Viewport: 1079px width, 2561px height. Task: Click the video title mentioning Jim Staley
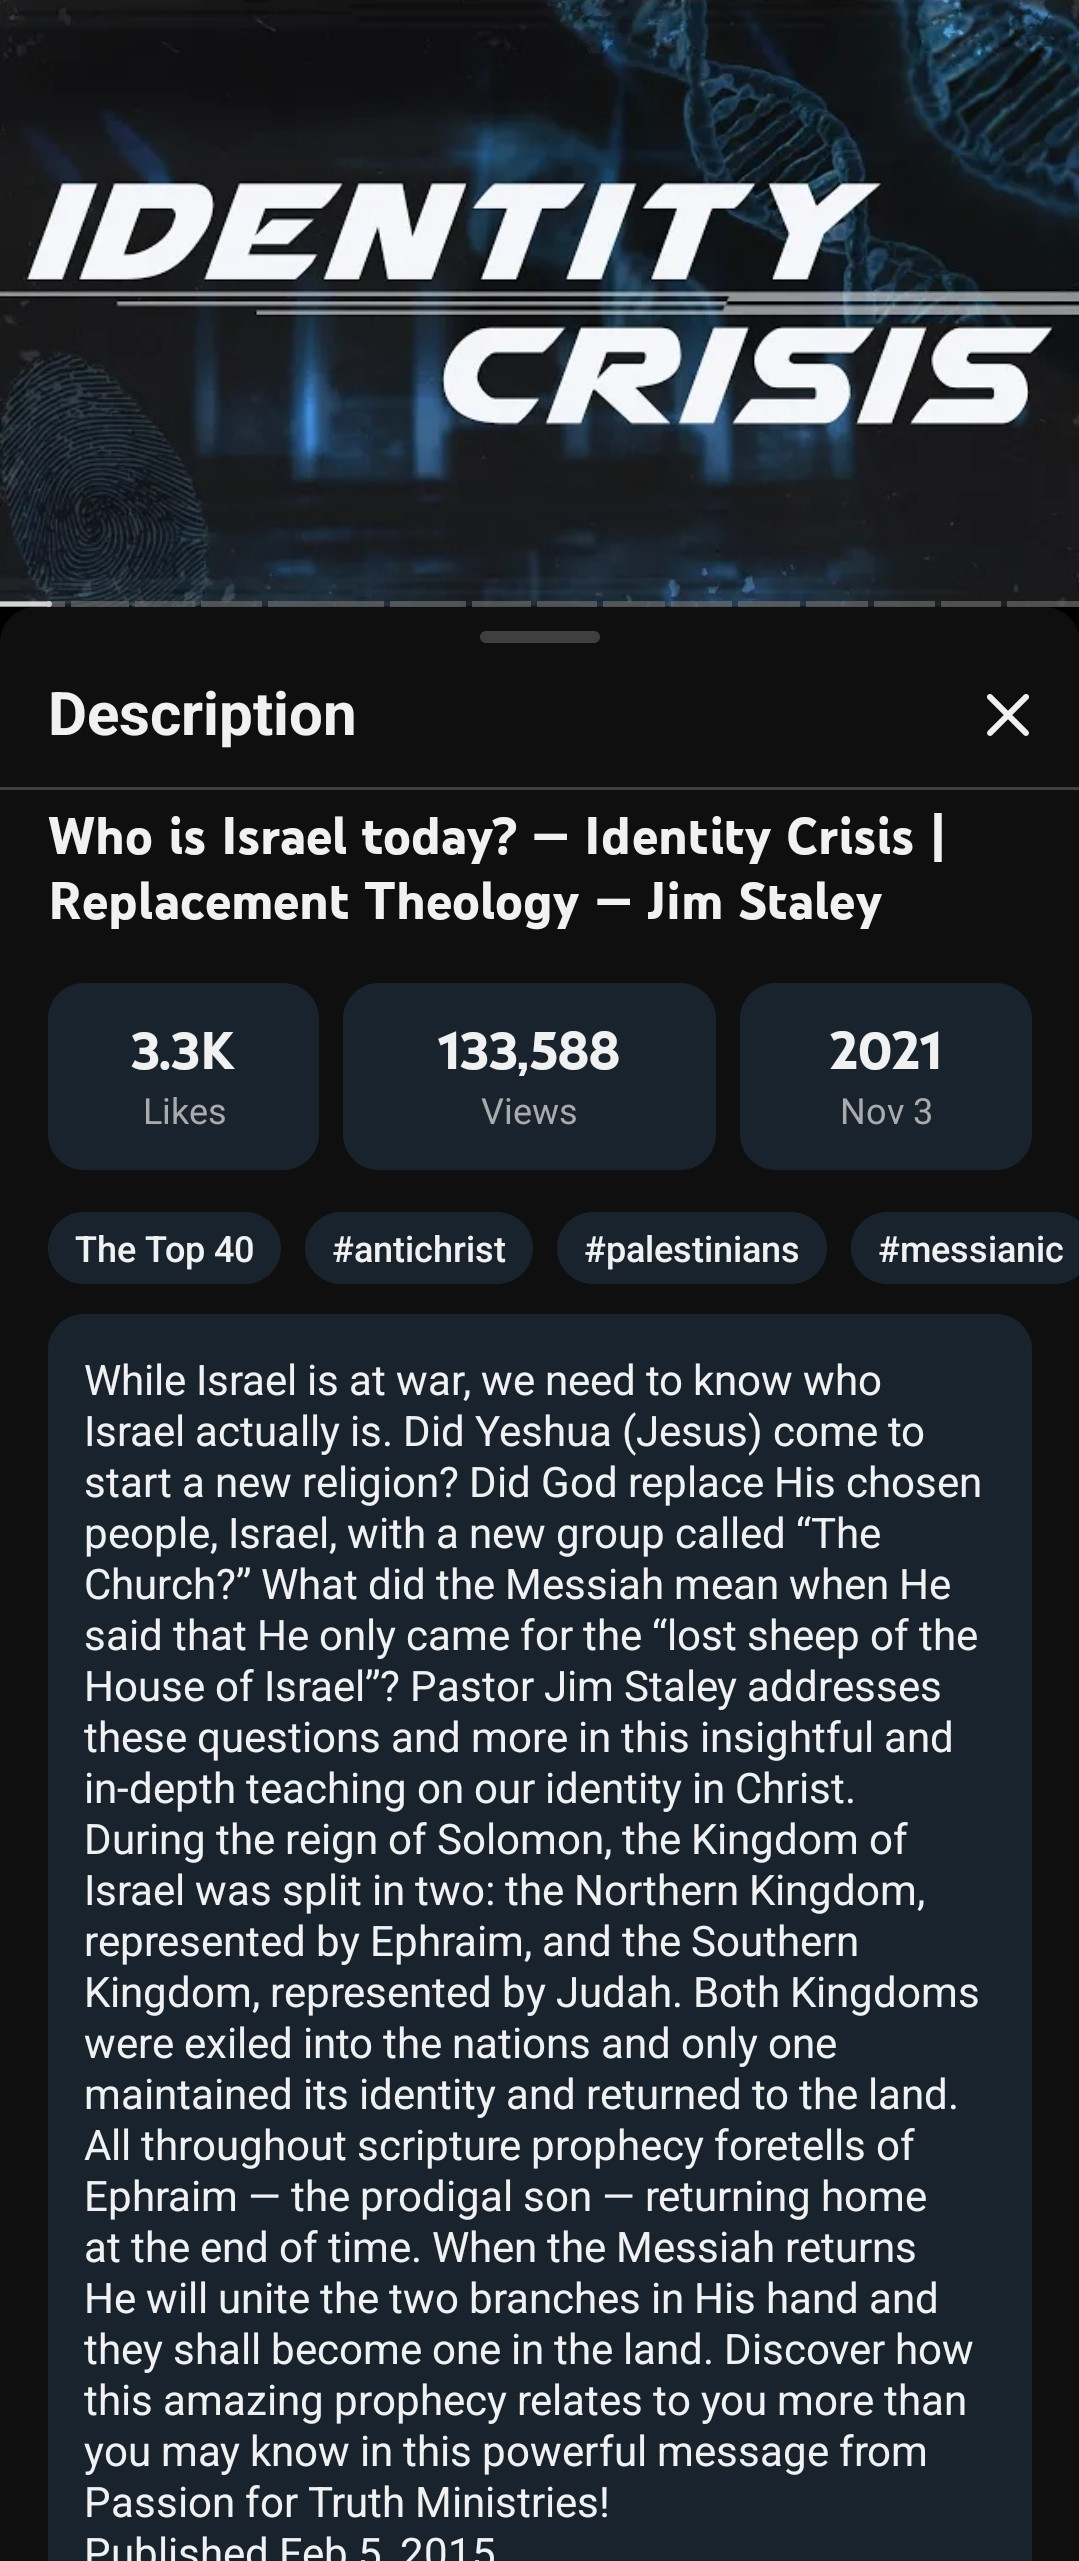click(497, 869)
